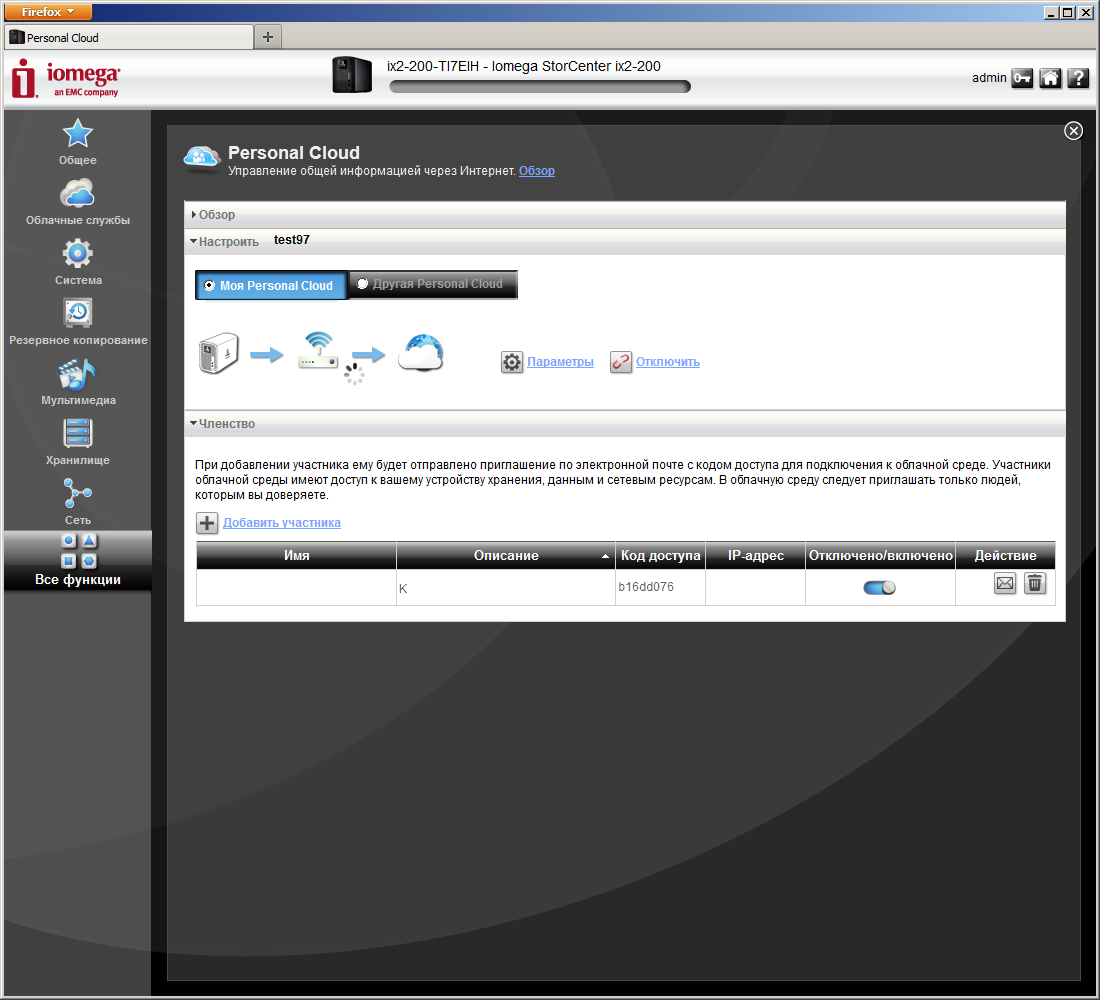Click access code b16dd076

[646, 587]
